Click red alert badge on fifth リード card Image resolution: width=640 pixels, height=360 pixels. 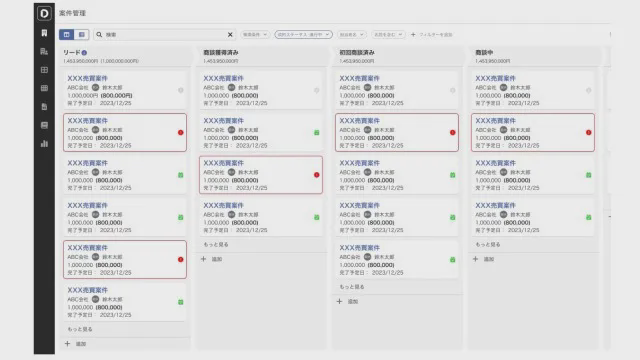[180, 260]
